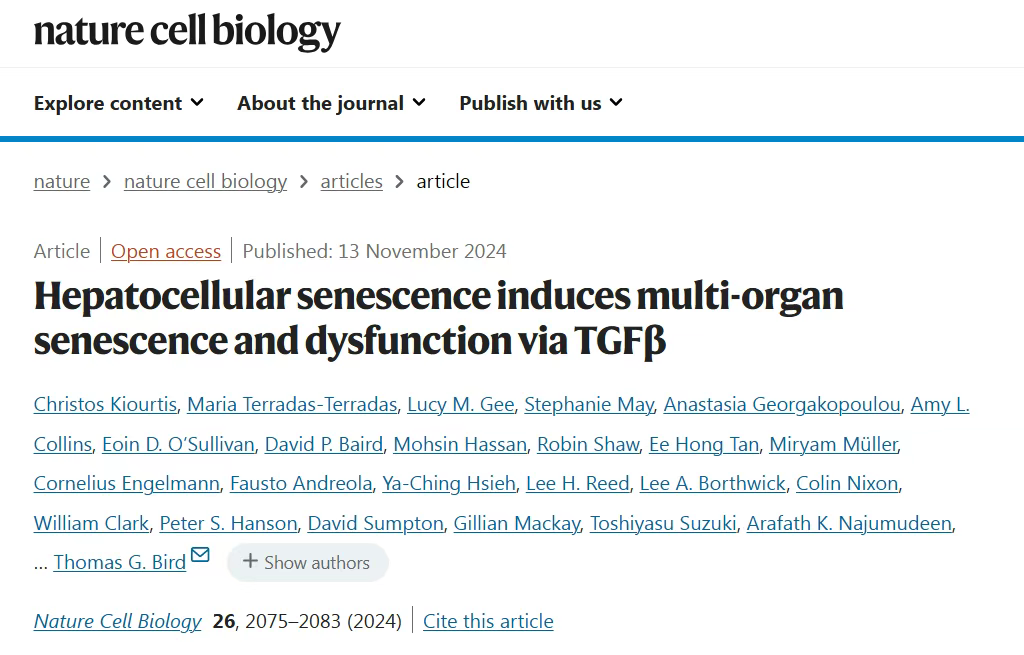Go to nature breadcrumb link
Image resolution: width=1024 pixels, height=655 pixels.
tap(62, 181)
